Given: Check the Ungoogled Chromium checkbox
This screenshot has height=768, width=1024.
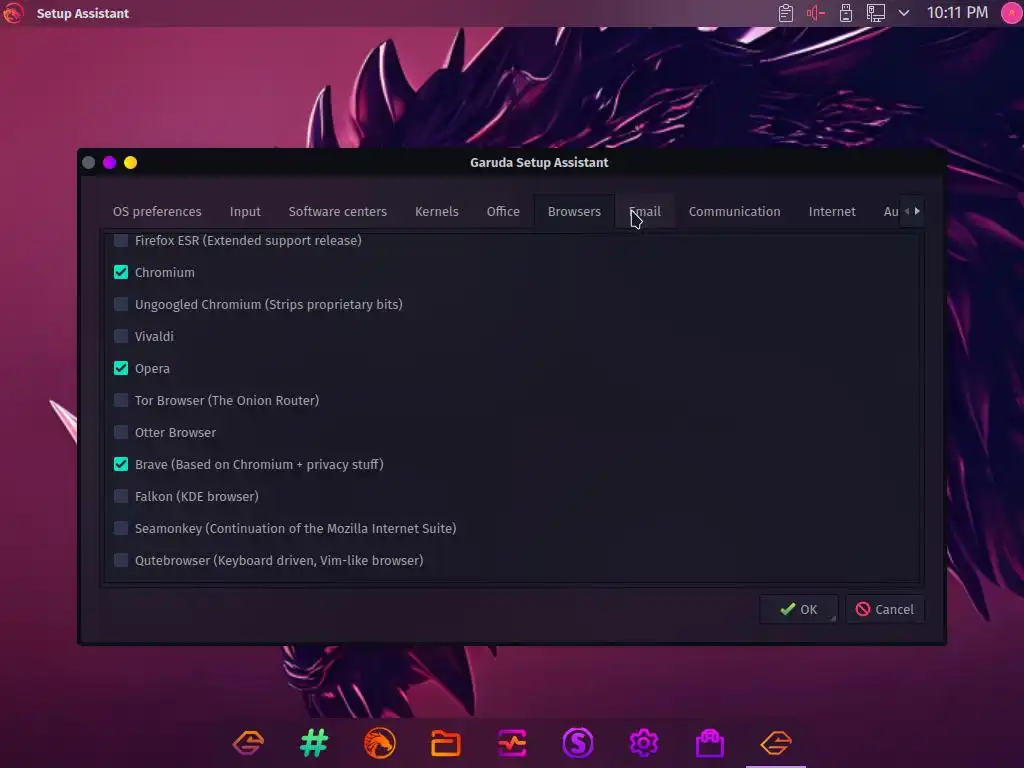Looking at the screenshot, I should [121, 304].
